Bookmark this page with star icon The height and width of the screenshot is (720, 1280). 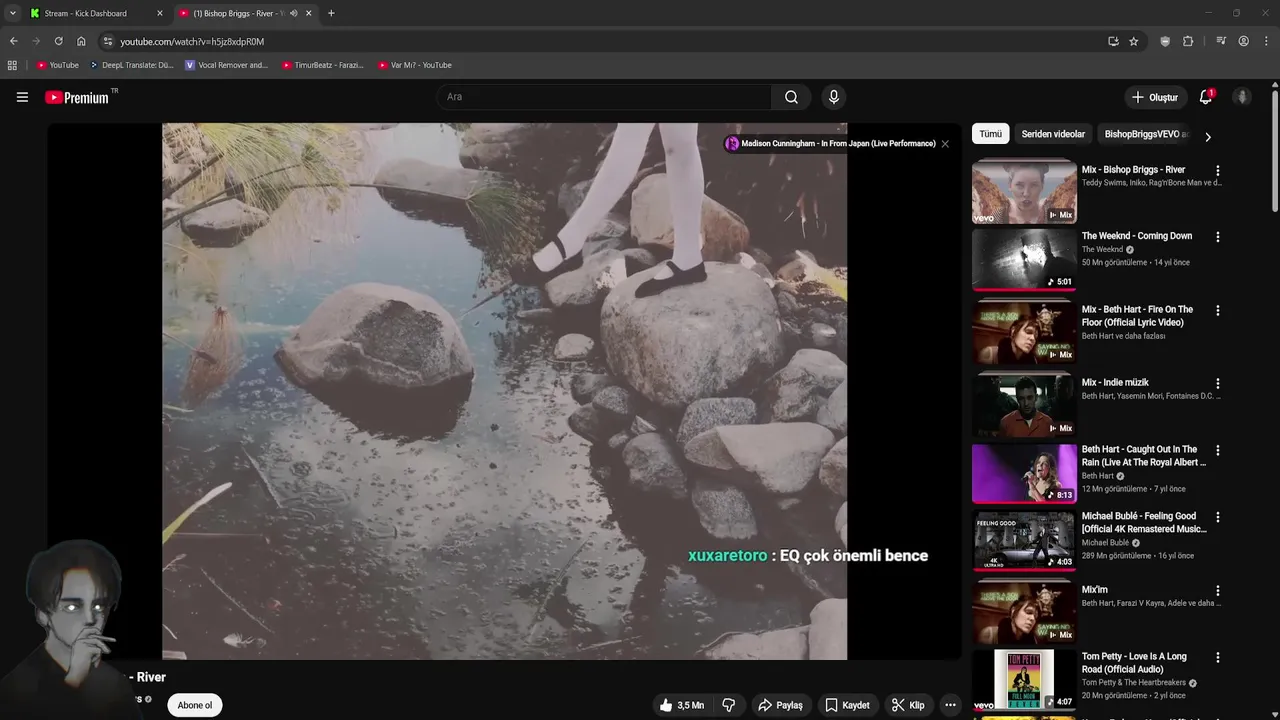1133,41
